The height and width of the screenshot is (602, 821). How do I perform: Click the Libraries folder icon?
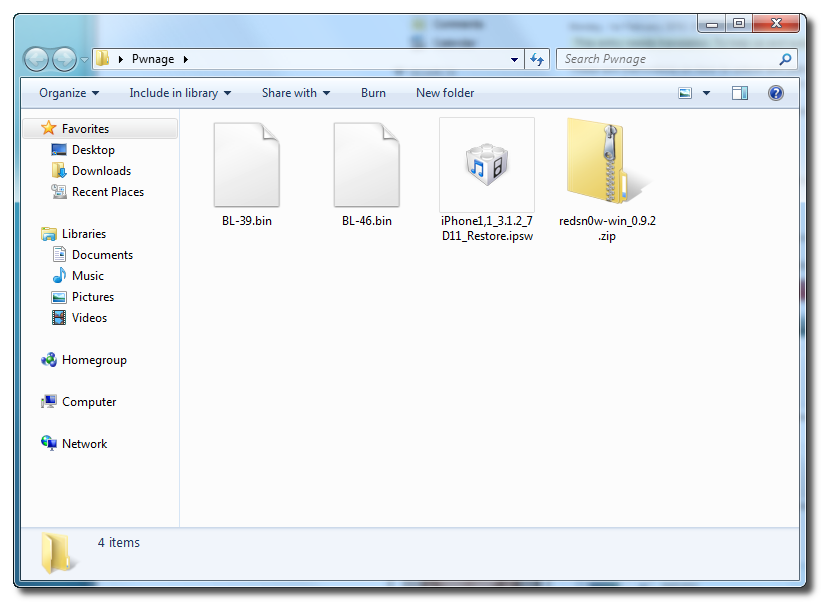pyautogui.click(x=49, y=234)
